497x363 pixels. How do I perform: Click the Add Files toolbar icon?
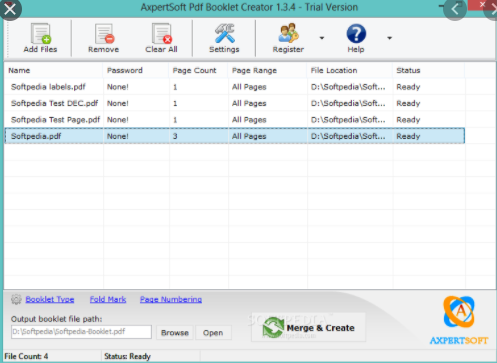point(41,34)
